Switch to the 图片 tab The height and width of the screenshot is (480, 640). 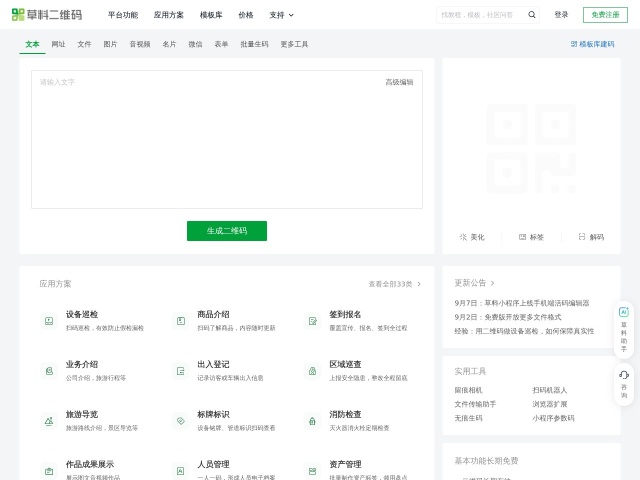(110, 44)
